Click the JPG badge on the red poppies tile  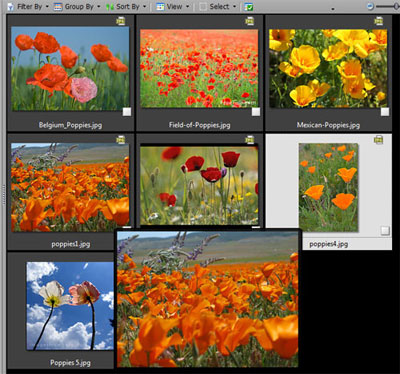pos(249,140)
